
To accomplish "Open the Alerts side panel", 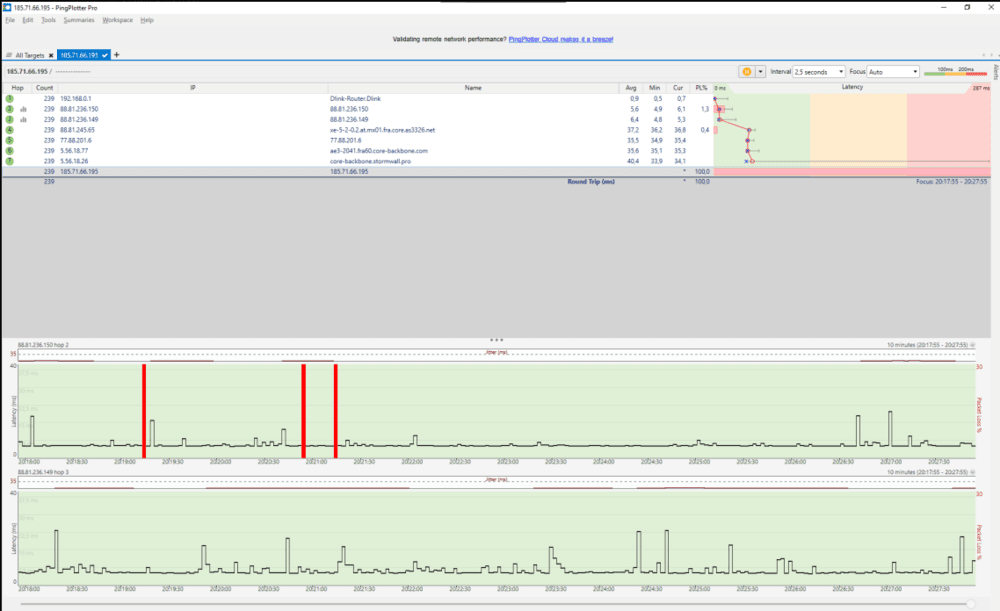I will pos(995,72).
